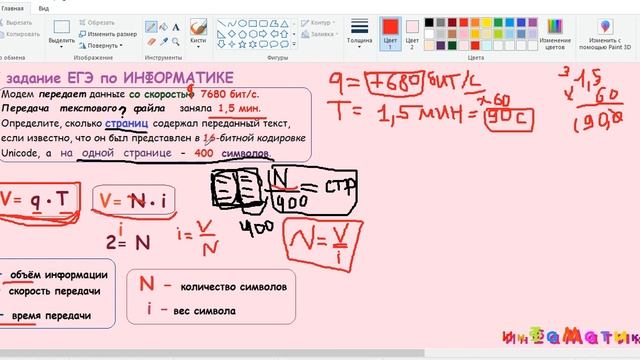Image resolution: width=640 pixels, height=360 pixels.
Task: Choose the Rounded rectangular callout shape
Action: 264,44
